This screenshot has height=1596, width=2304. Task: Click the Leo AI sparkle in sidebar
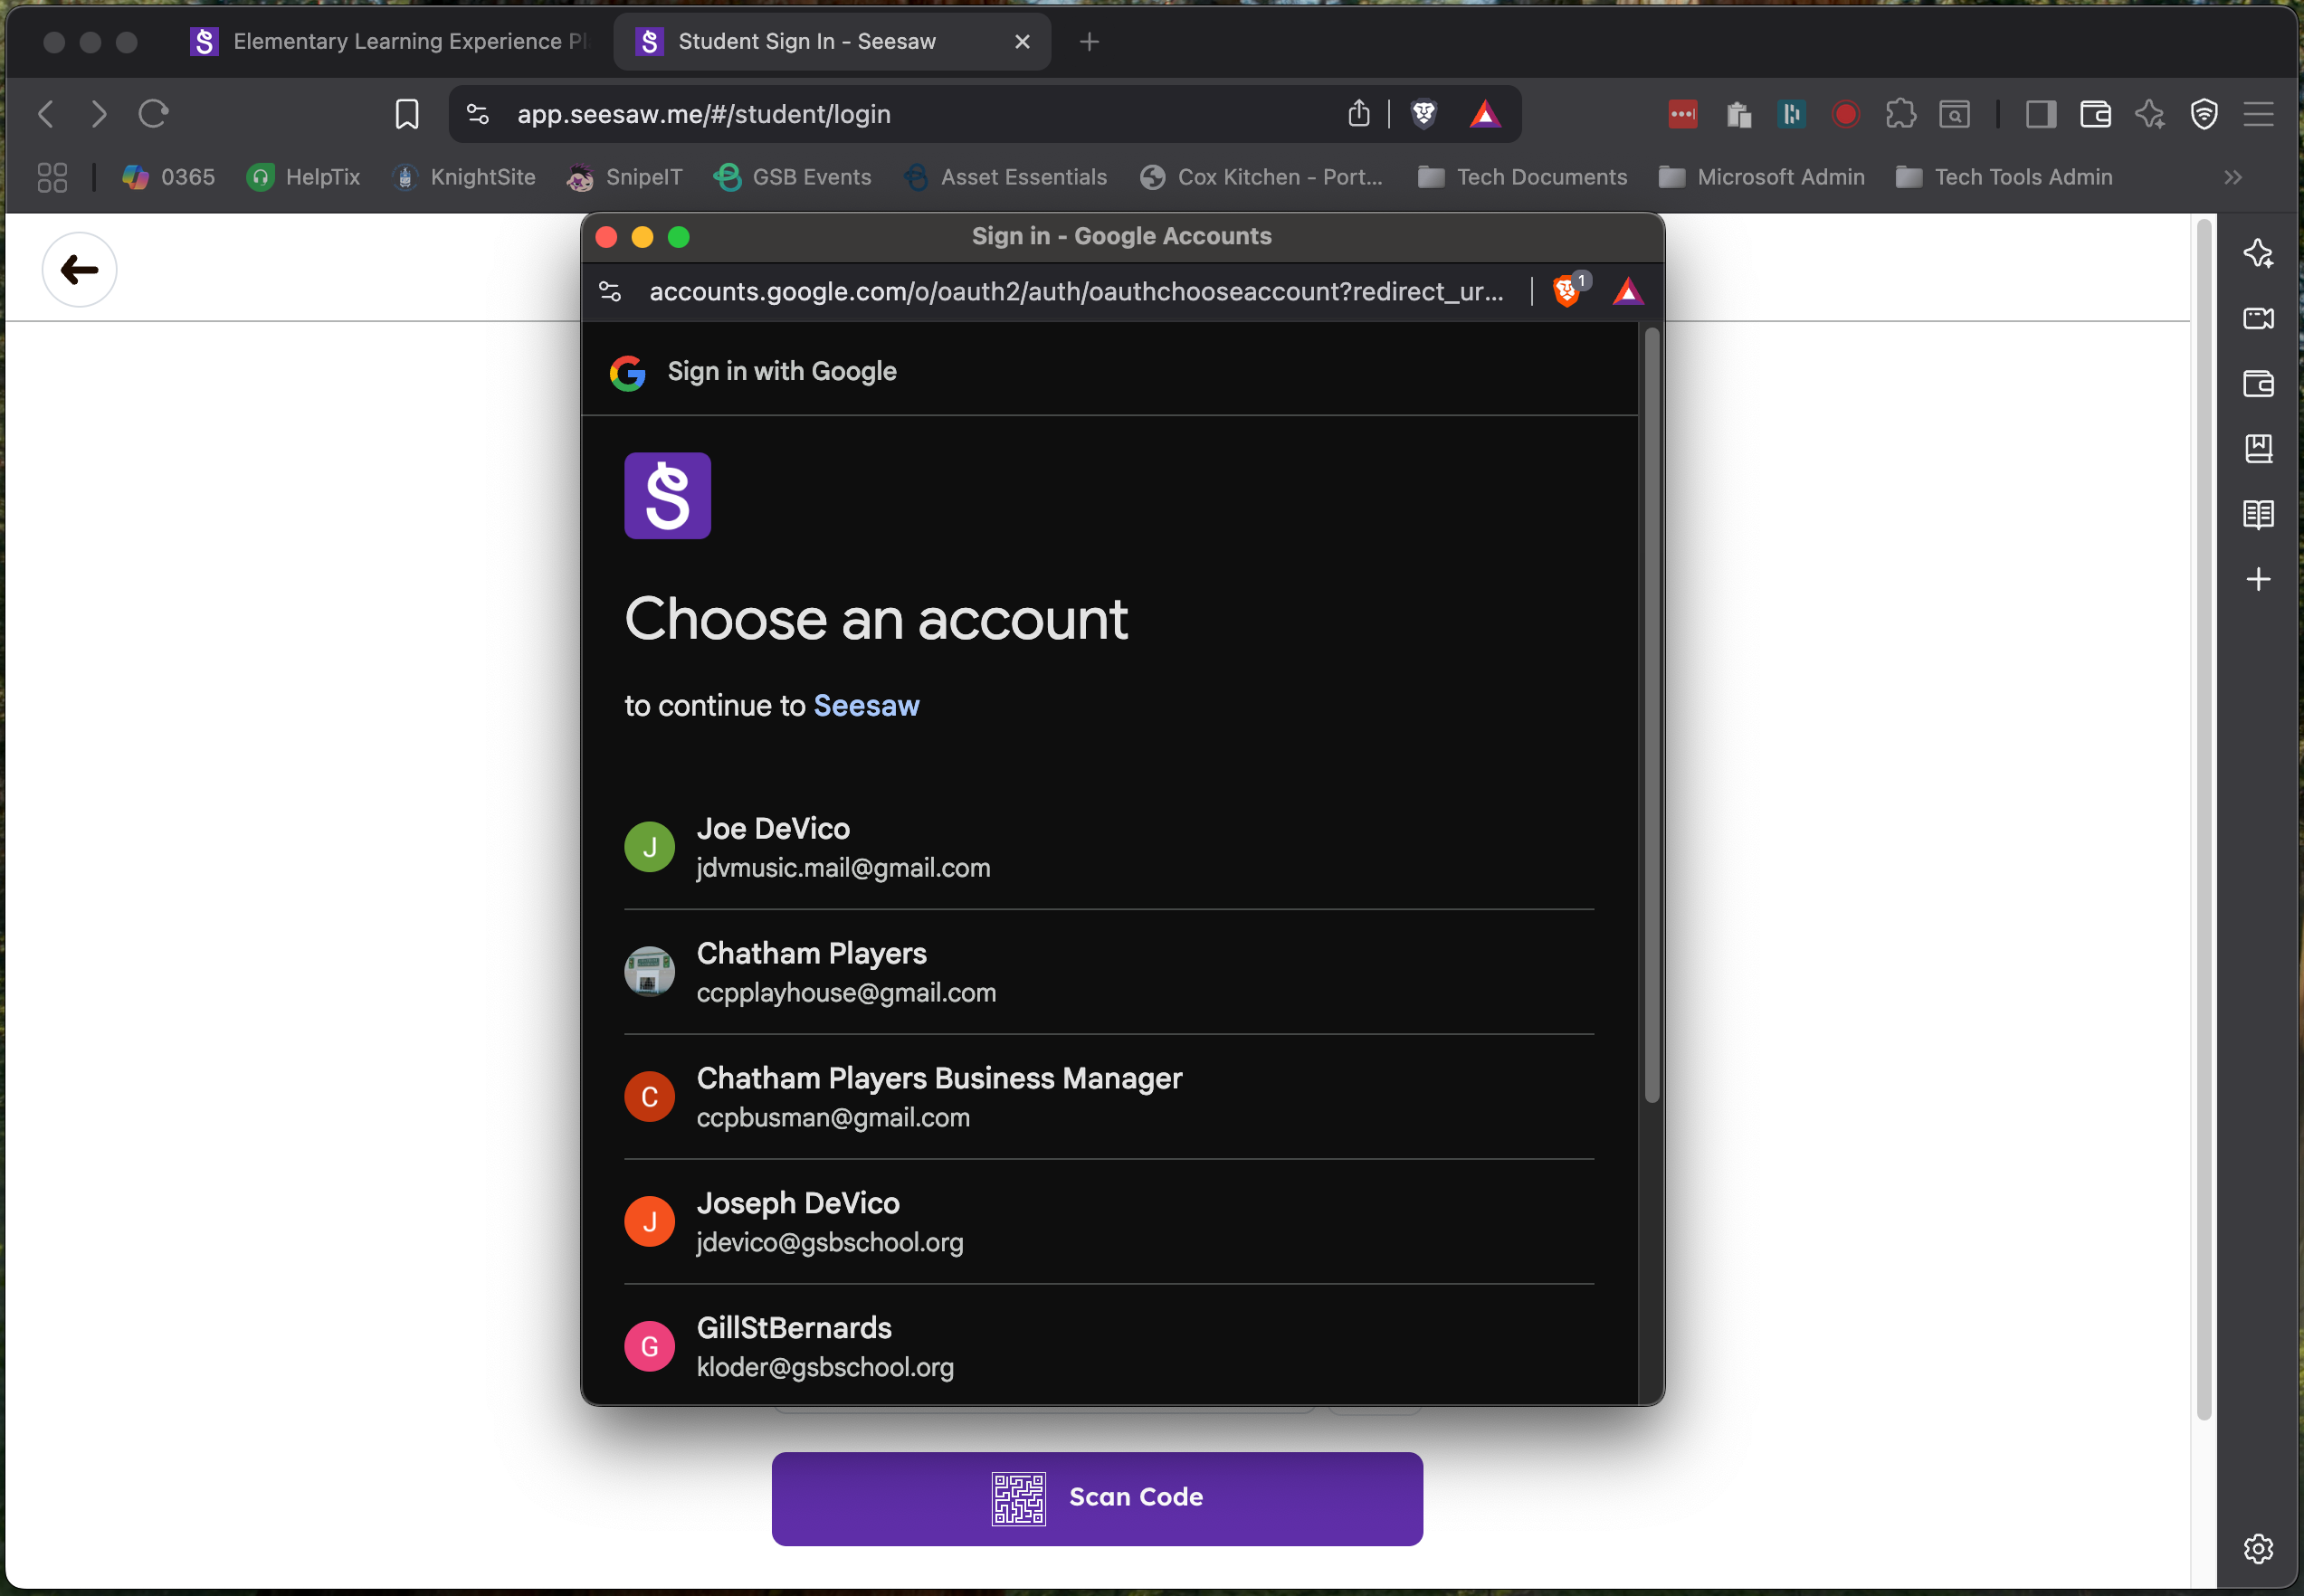(x=2257, y=253)
